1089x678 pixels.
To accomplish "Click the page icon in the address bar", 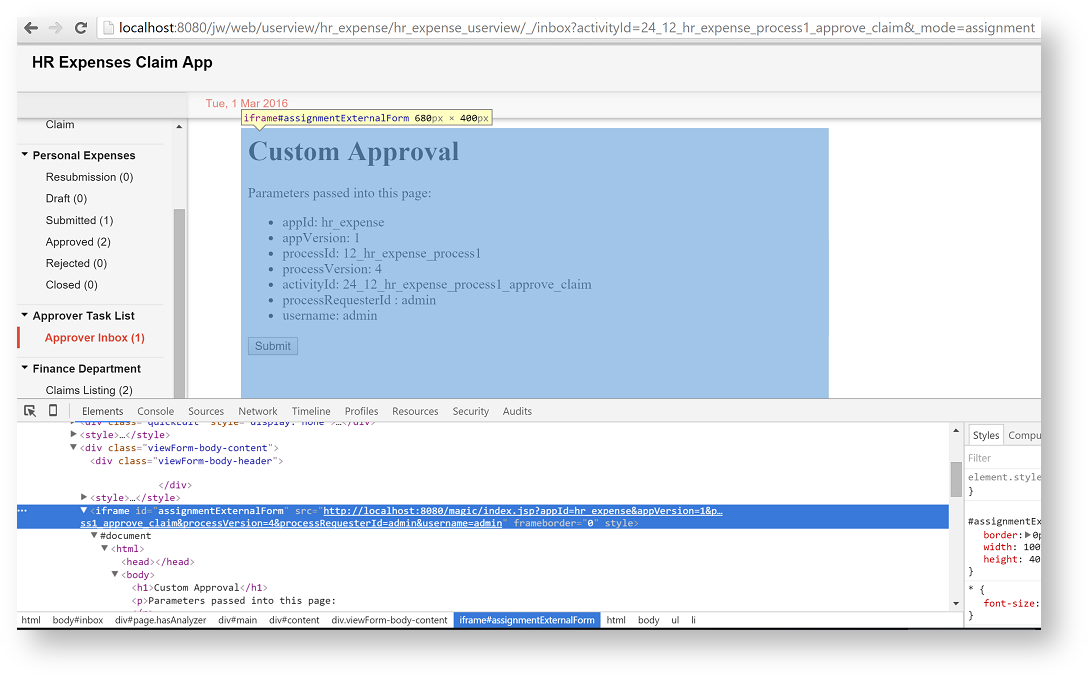I will click(x=108, y=28).
